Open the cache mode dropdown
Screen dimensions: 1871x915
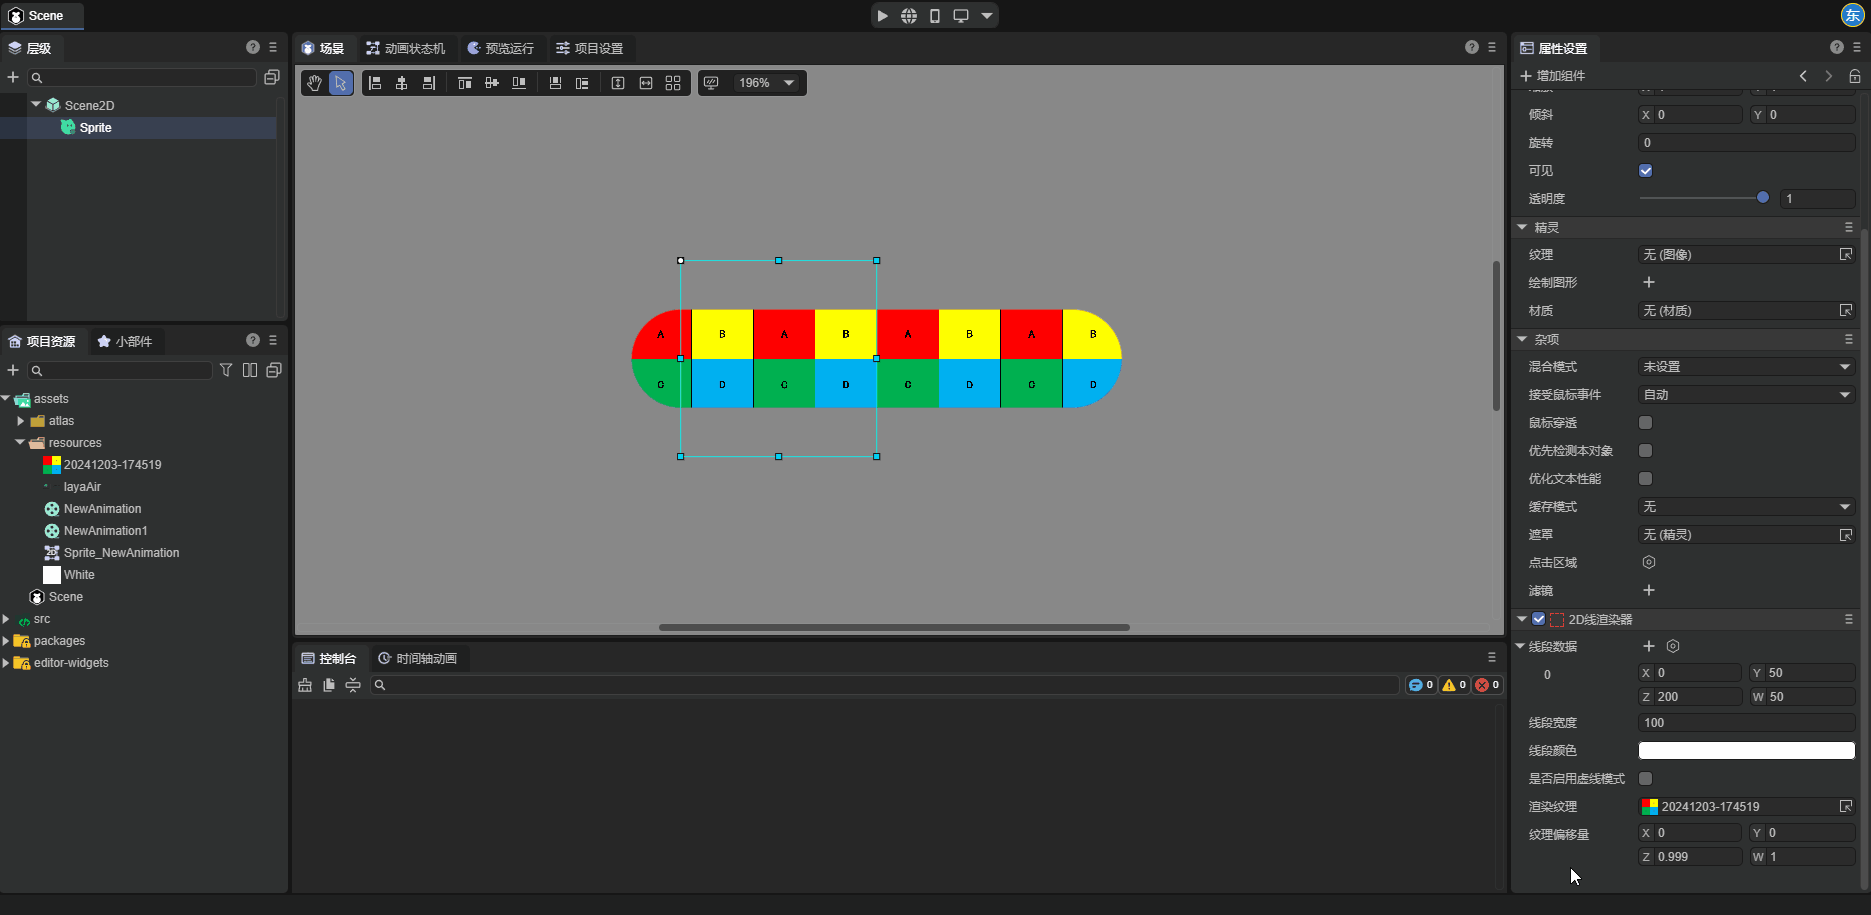[1746, 507]
